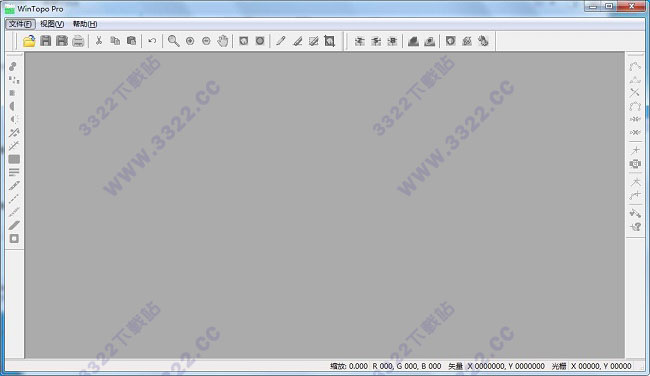This screenshot has width=650, height=376.
Task: Click the three horizontal lines icon
Action: point(14,172)
